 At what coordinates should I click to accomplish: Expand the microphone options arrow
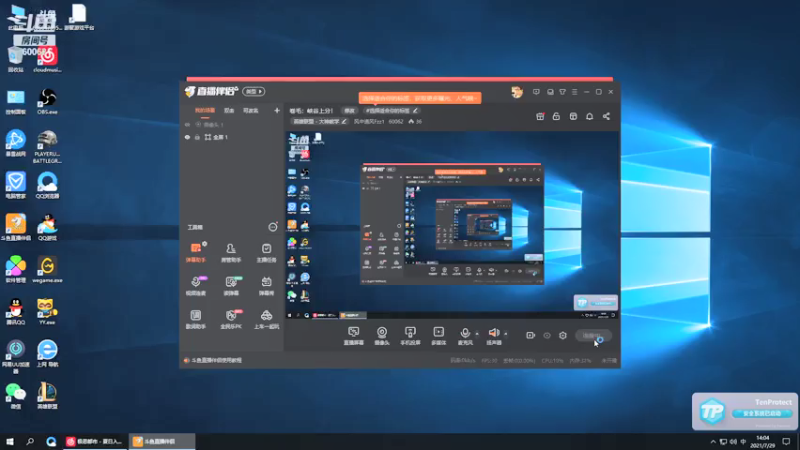477,334
